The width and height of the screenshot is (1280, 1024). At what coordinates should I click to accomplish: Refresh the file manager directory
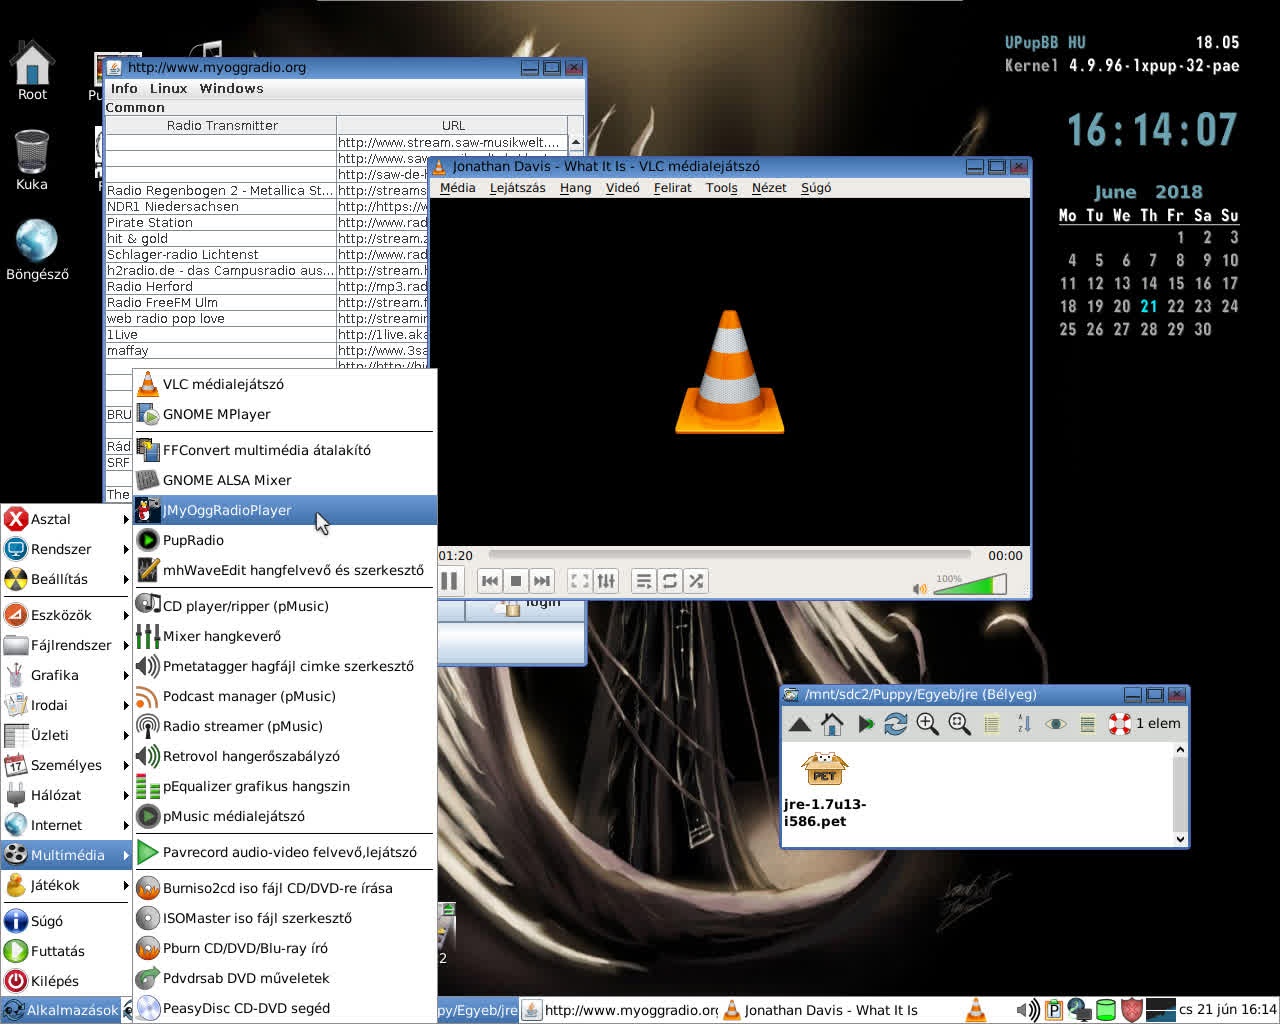(896, 724)
